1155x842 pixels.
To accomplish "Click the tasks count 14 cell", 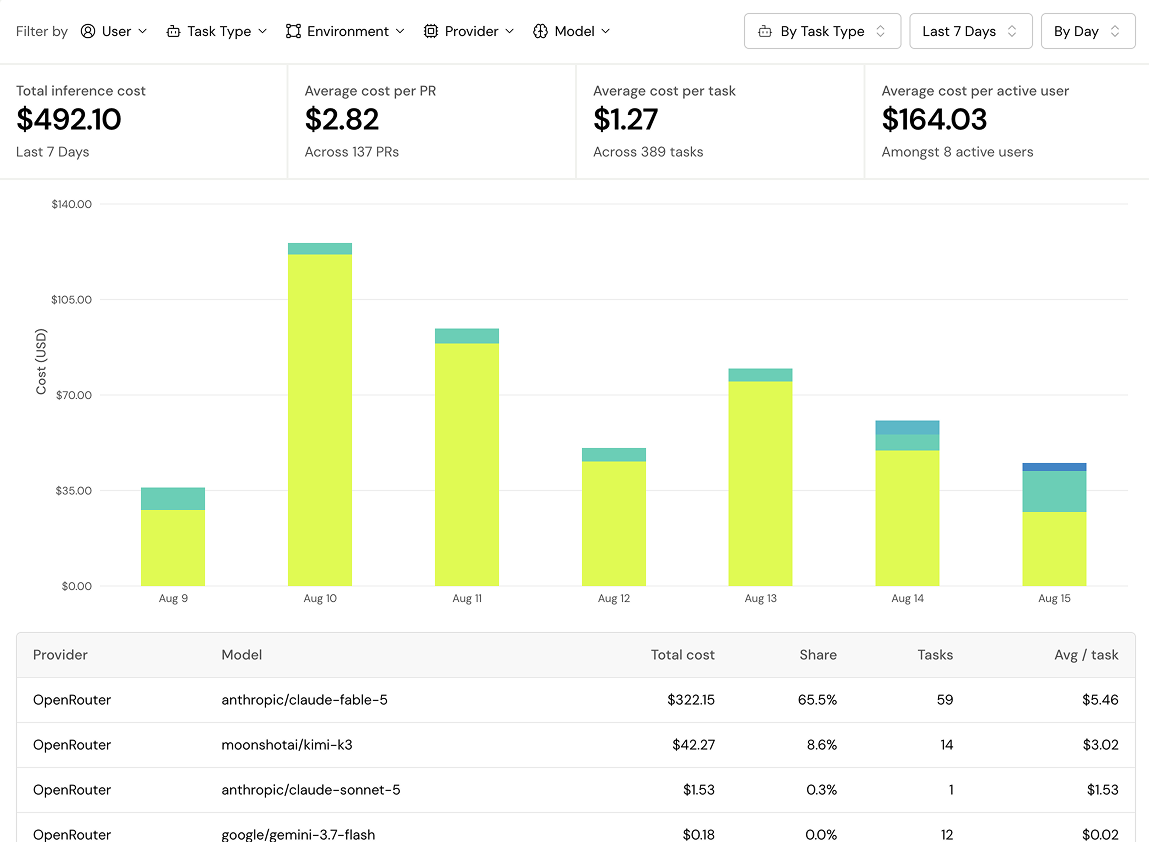I will (947, 745).
